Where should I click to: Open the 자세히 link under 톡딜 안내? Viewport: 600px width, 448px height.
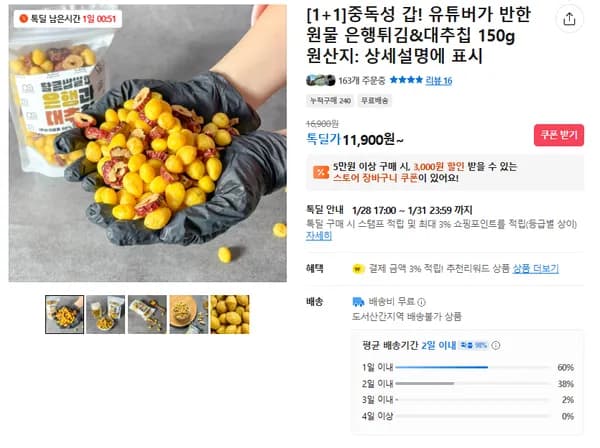(318, 236)
